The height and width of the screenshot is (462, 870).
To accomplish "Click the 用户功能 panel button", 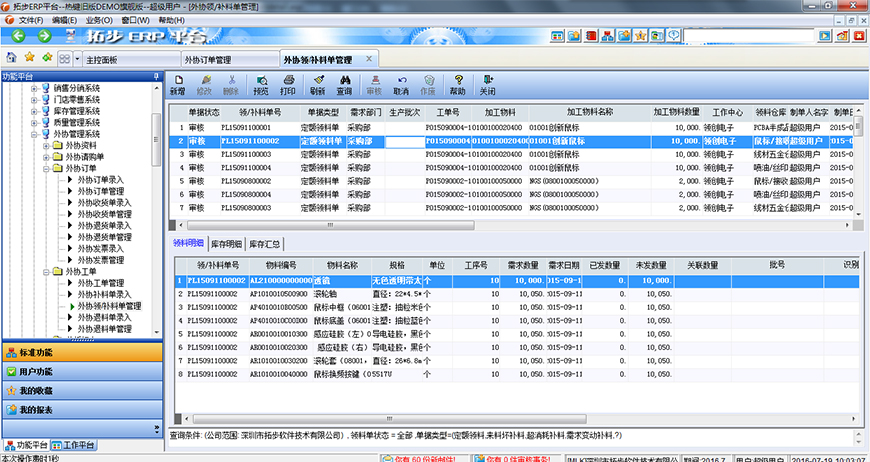I will [x=80, y=371].
